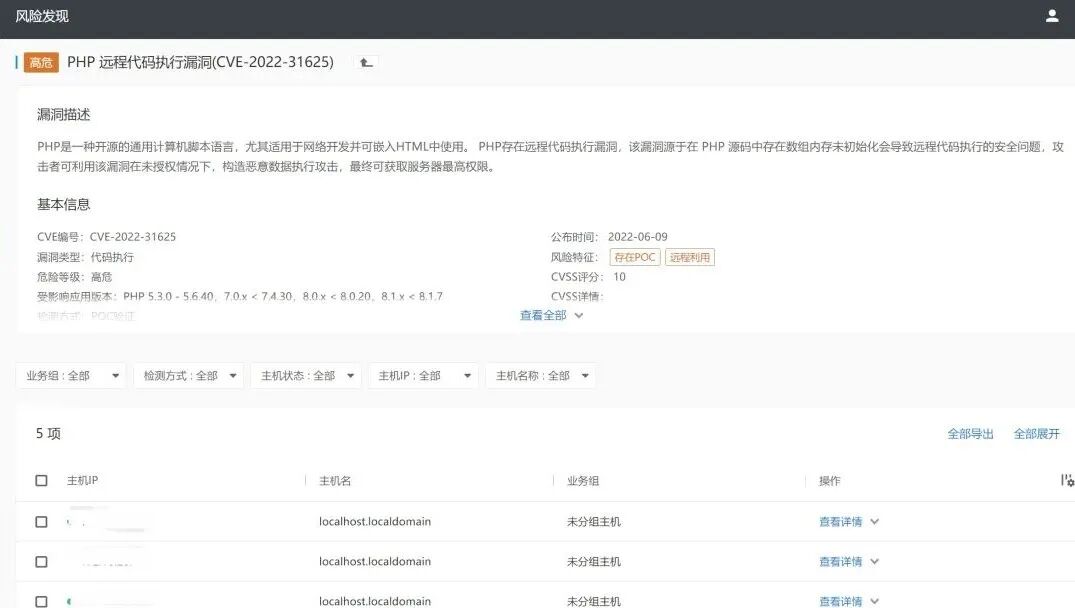Click the 主机名 column header
Viewport: 1075px width, 608px height.
[x=335, y=481]
